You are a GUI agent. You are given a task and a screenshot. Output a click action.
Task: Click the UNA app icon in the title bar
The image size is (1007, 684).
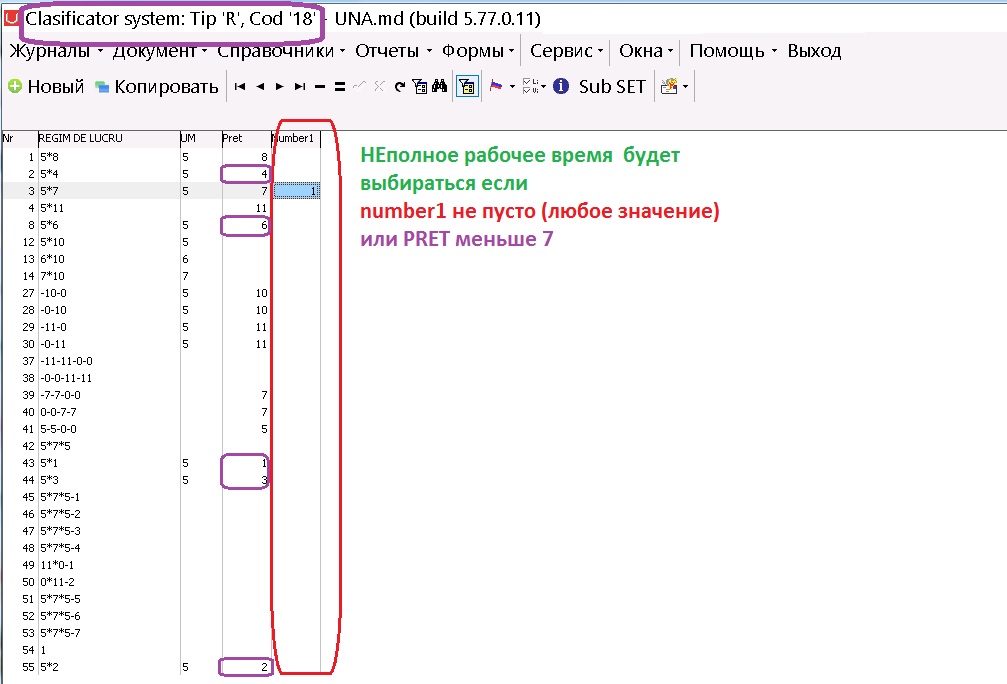tap(11, 18)
